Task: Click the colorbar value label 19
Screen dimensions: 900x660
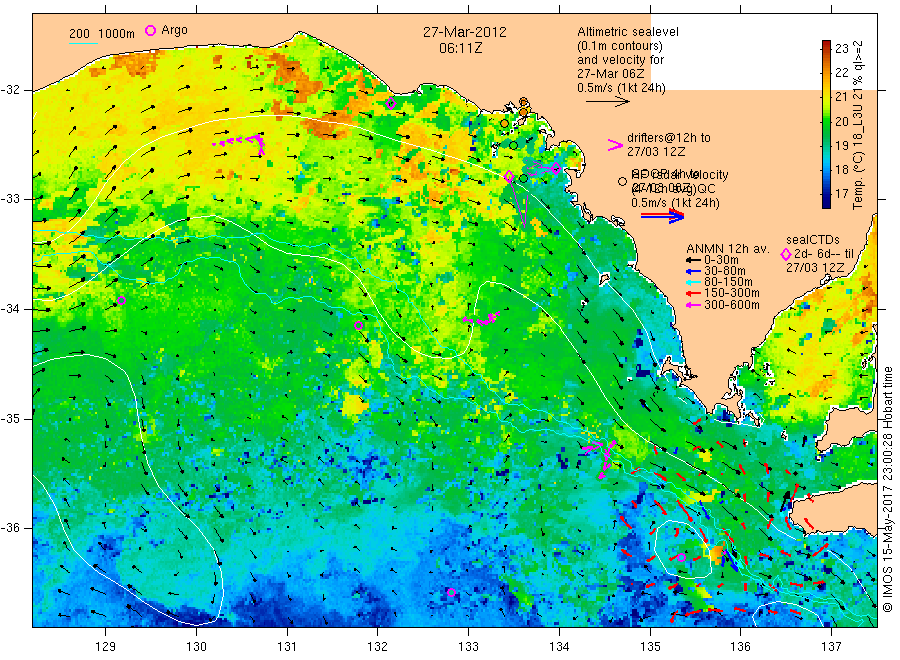Action: click(841, 145)
